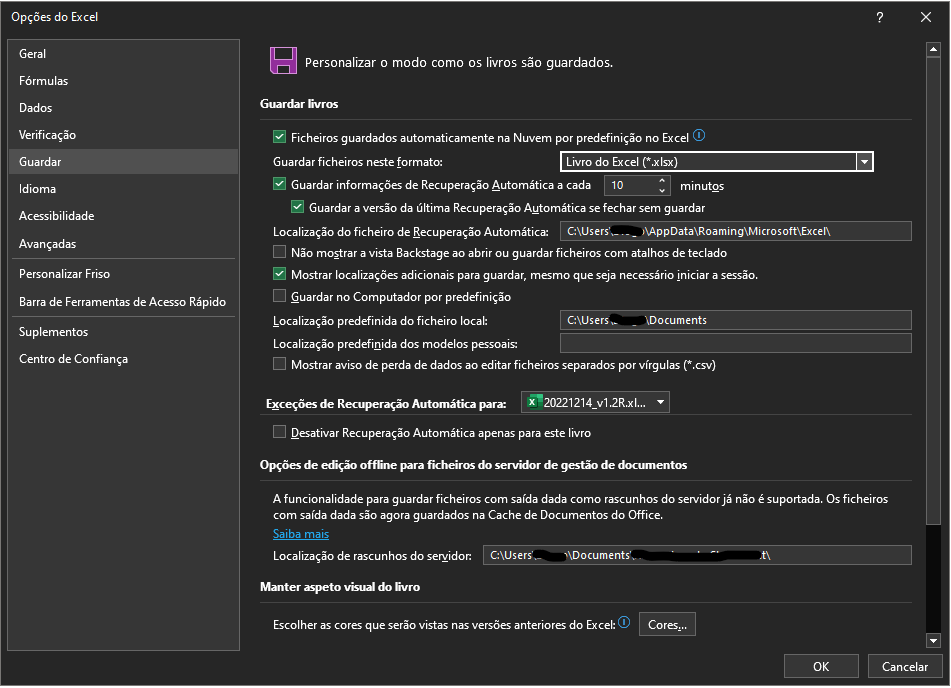951x688 pixels.
Task: Increase AutoRecover minutes with up arrow
Action: [x=662, y=180]
